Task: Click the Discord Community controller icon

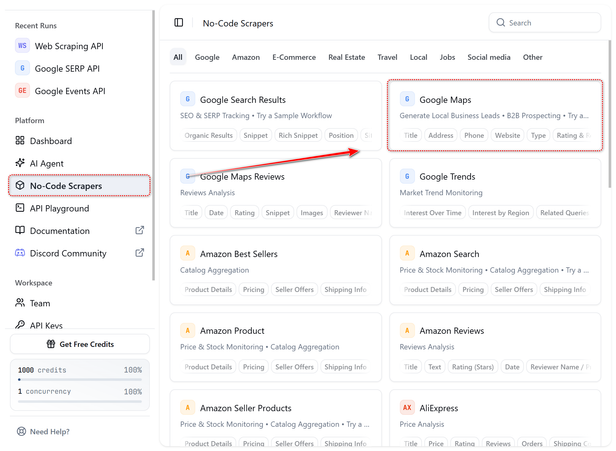Action: tap(20, 253)
